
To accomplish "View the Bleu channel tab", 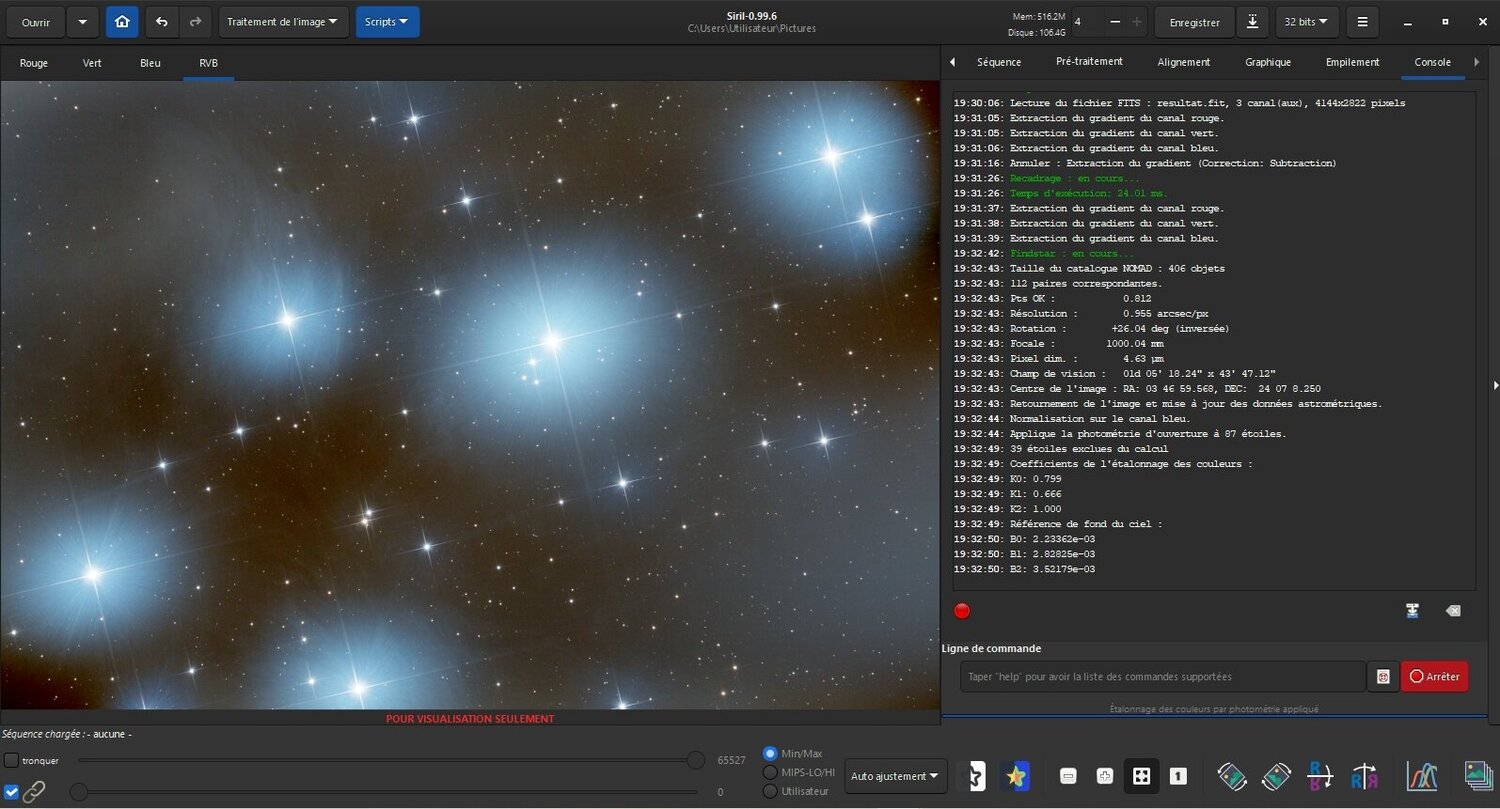I will (x=150, y=63).
